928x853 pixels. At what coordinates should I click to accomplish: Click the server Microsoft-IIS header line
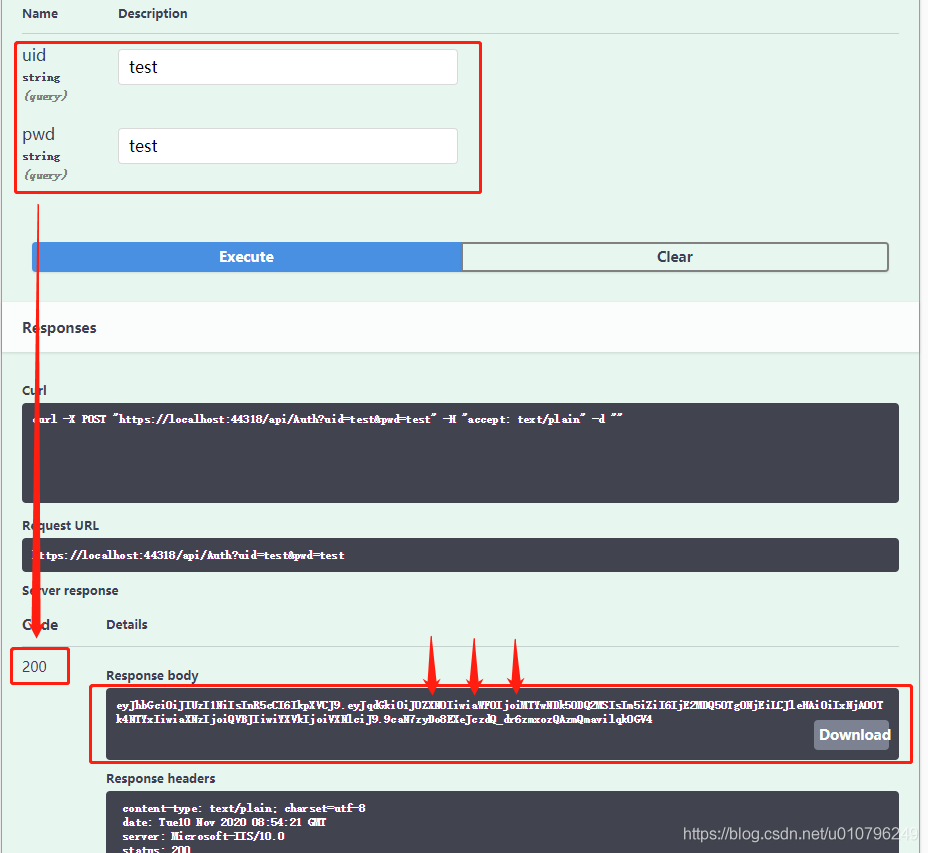click(x=203, y=836)
